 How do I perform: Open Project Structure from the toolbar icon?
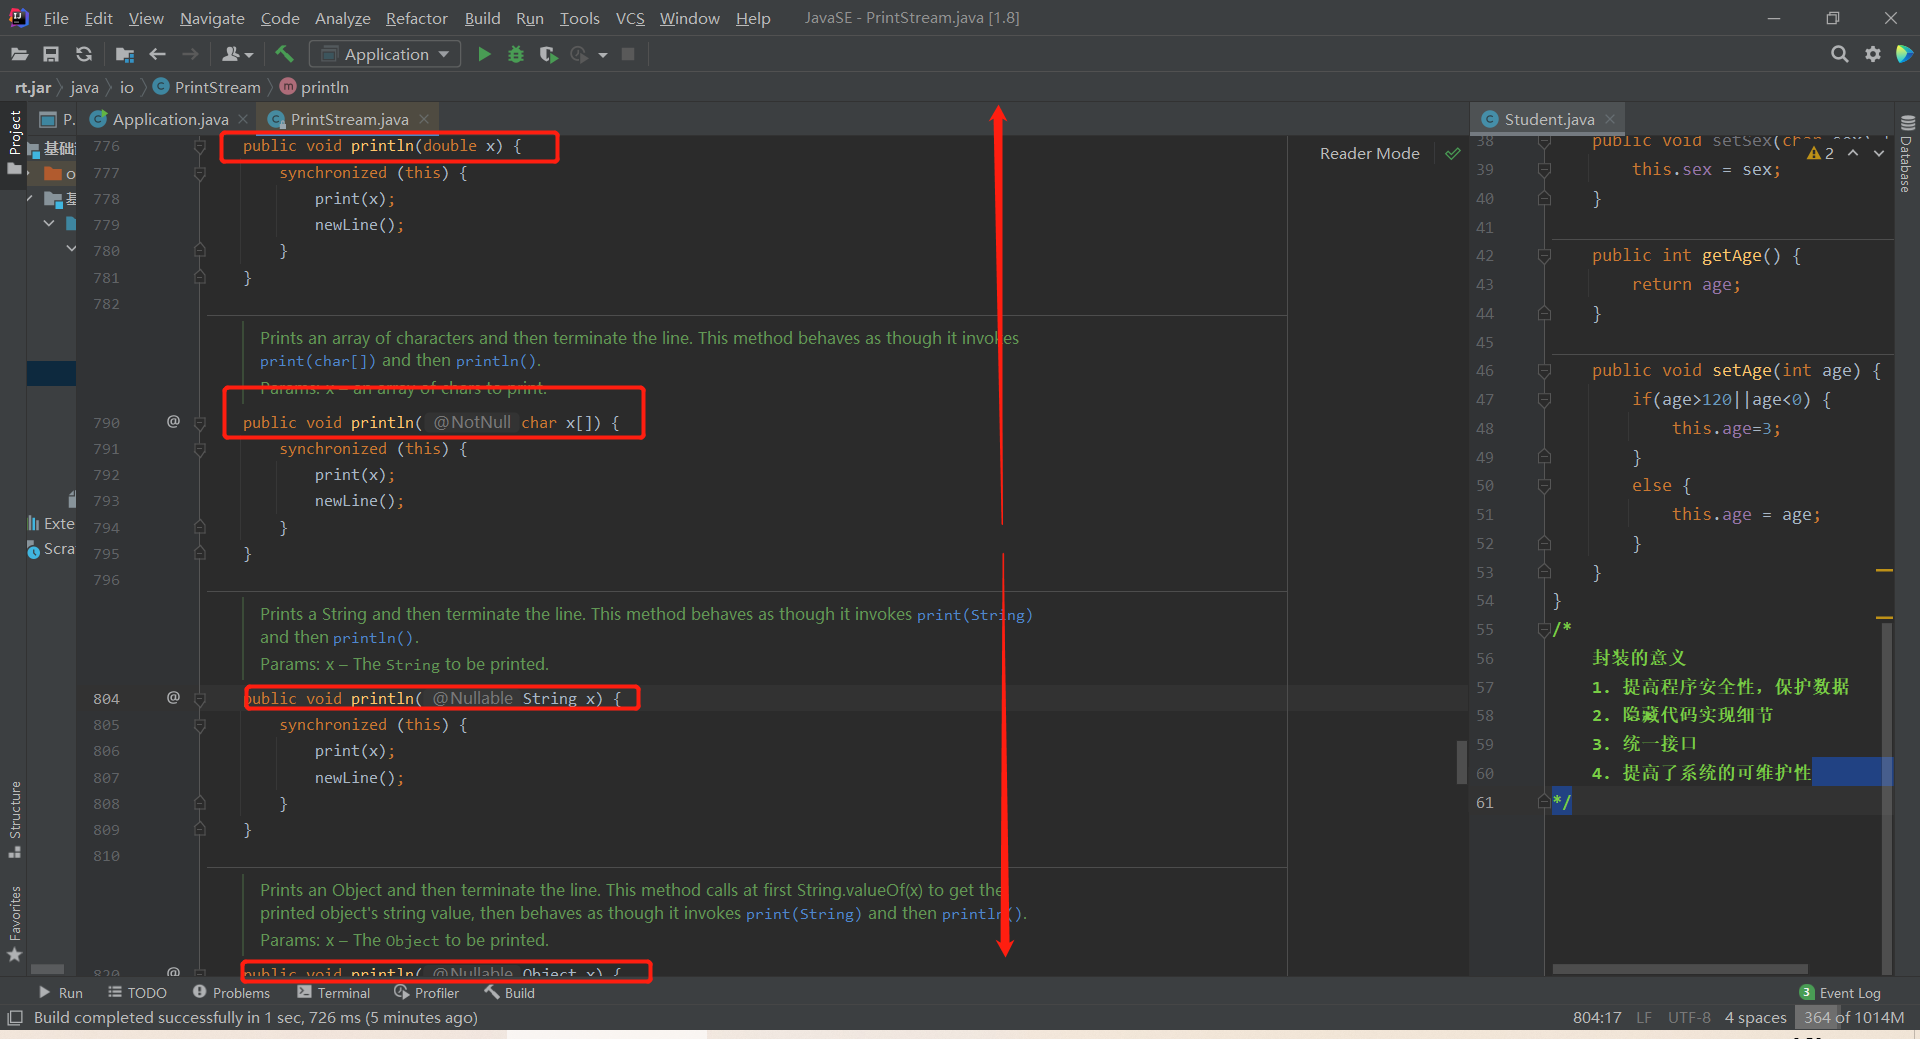click(125, 54)
